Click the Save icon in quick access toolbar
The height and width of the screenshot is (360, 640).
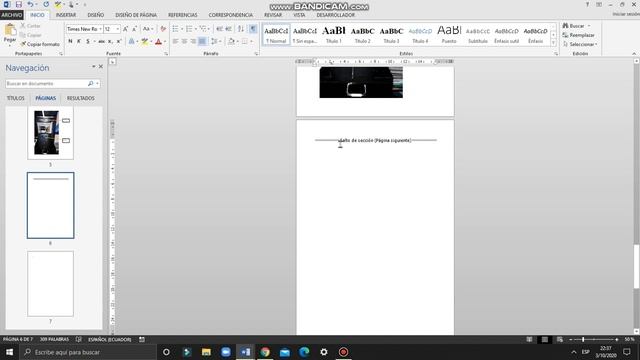coord(18,4)
